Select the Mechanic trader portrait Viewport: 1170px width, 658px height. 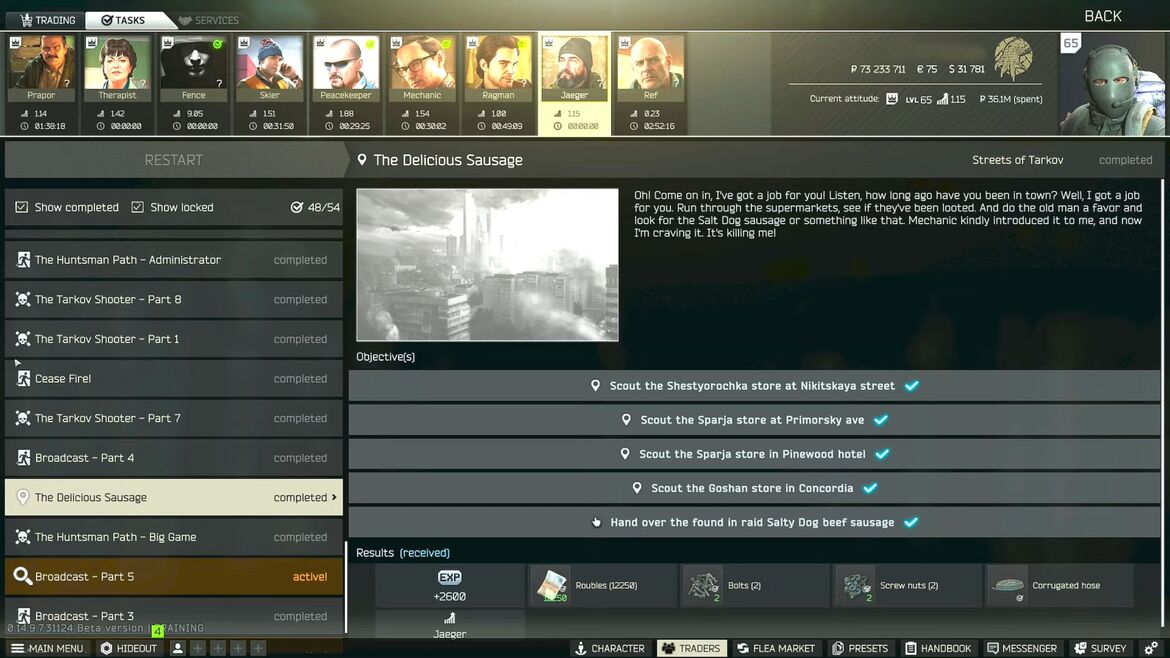[x=422, y=64]
